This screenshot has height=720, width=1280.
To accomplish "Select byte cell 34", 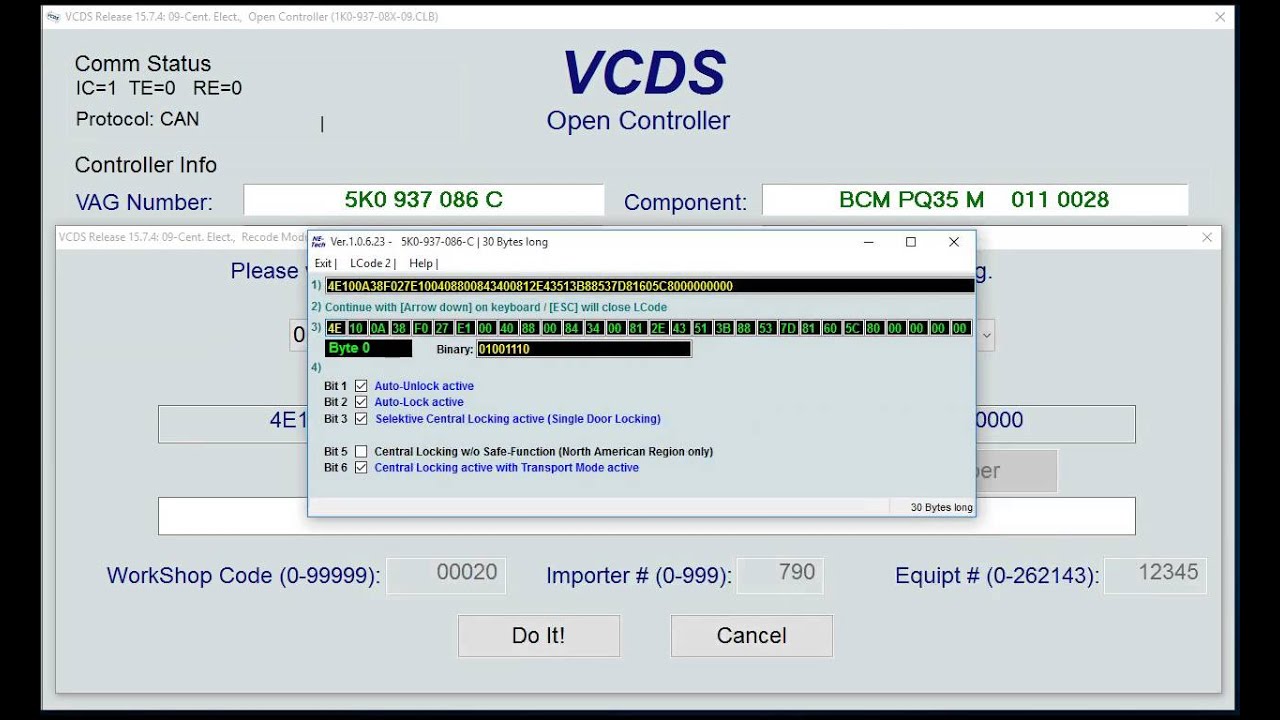I will (593, 328).
